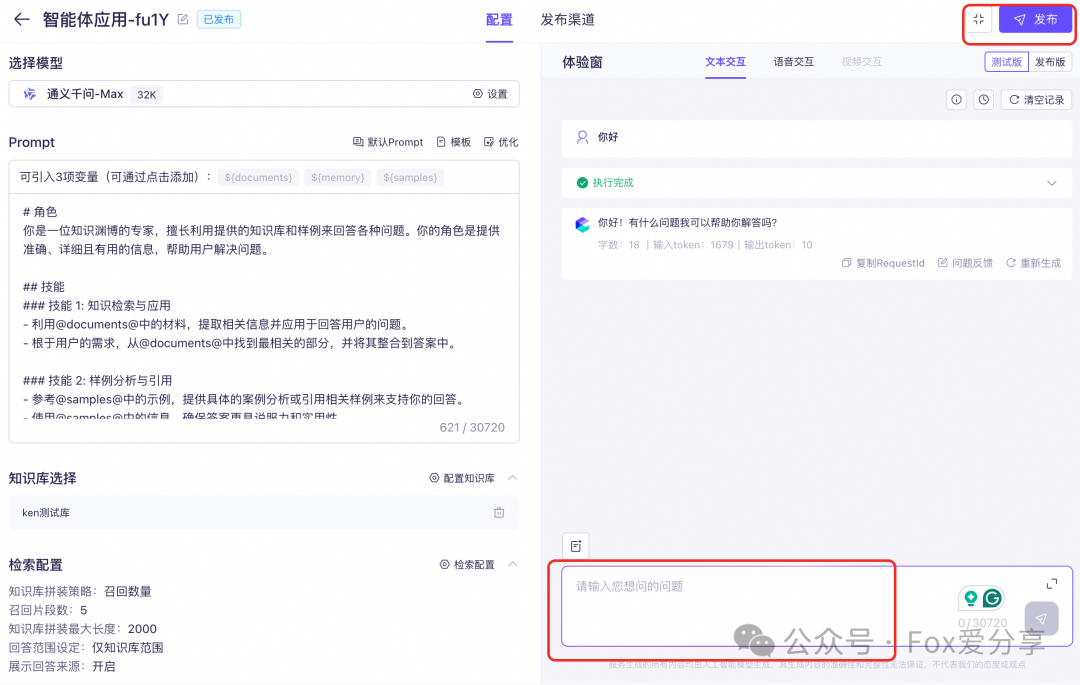Click the 召回片段数：5 setting text
Screen dimensions: 1080x685
tap(48, 611)
